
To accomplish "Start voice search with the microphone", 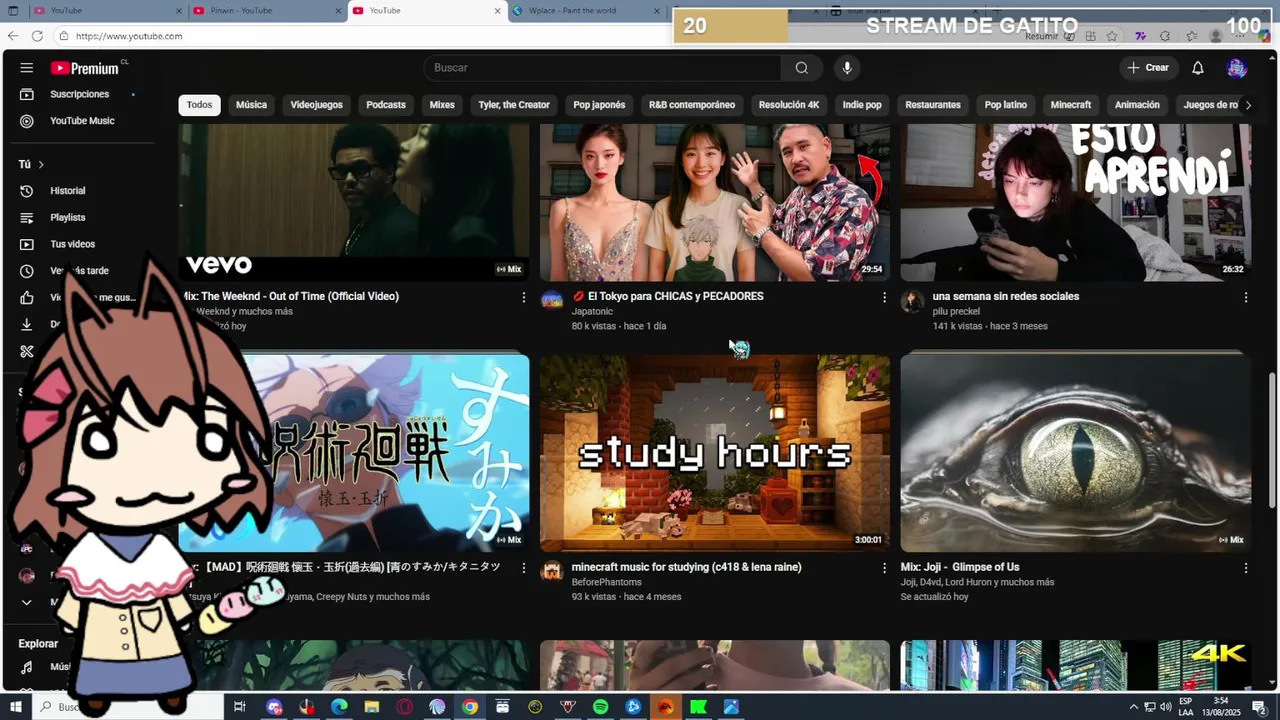I will point(847,68).
